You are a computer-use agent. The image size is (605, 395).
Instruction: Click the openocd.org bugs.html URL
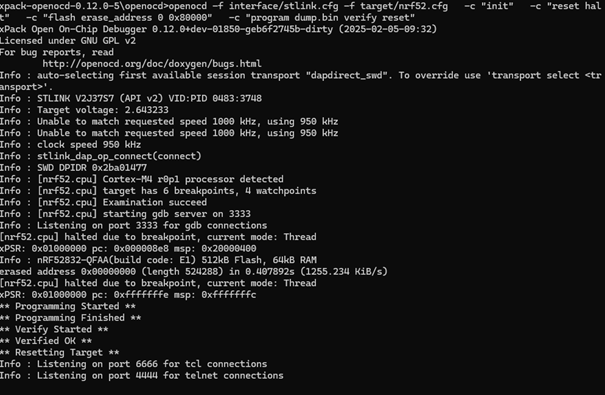(152, 64)
